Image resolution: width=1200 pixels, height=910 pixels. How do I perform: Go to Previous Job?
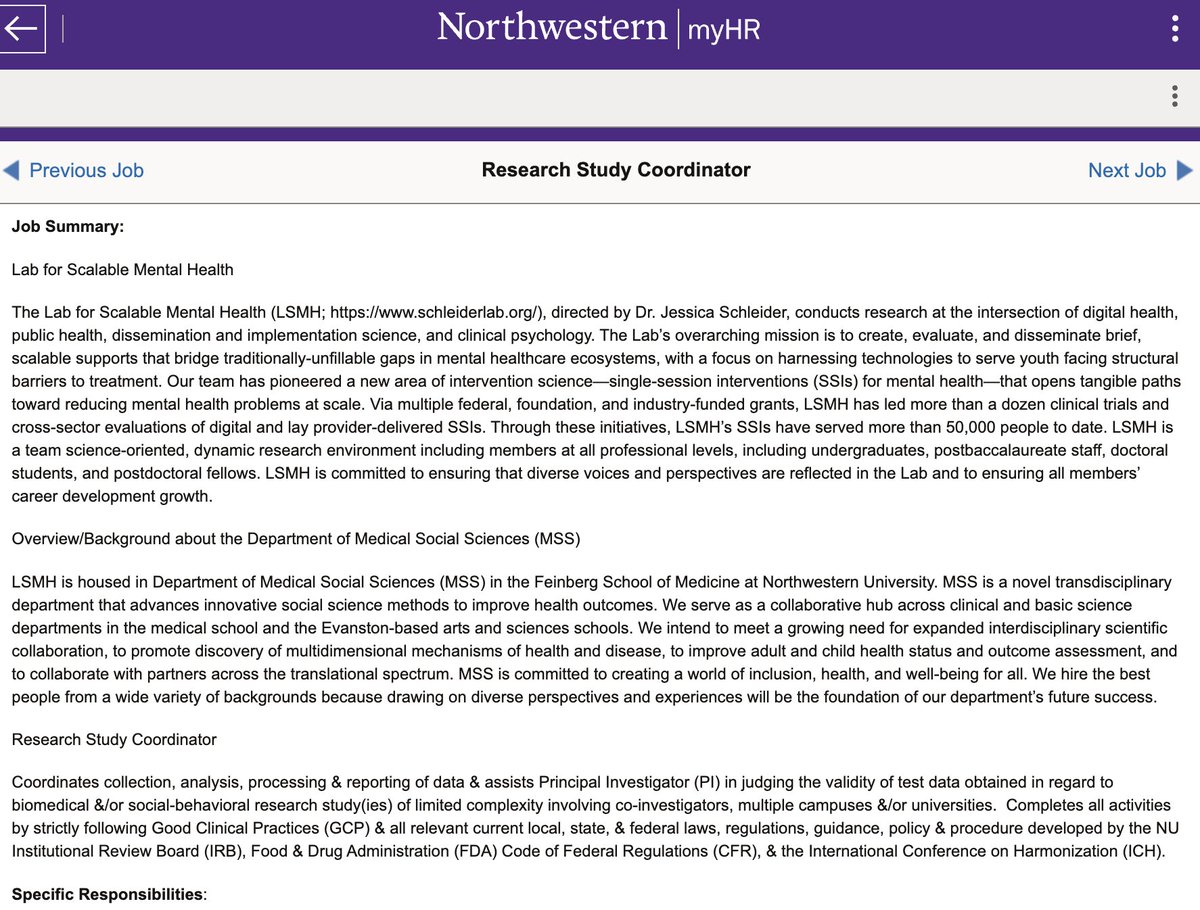[x=86, y=170]
